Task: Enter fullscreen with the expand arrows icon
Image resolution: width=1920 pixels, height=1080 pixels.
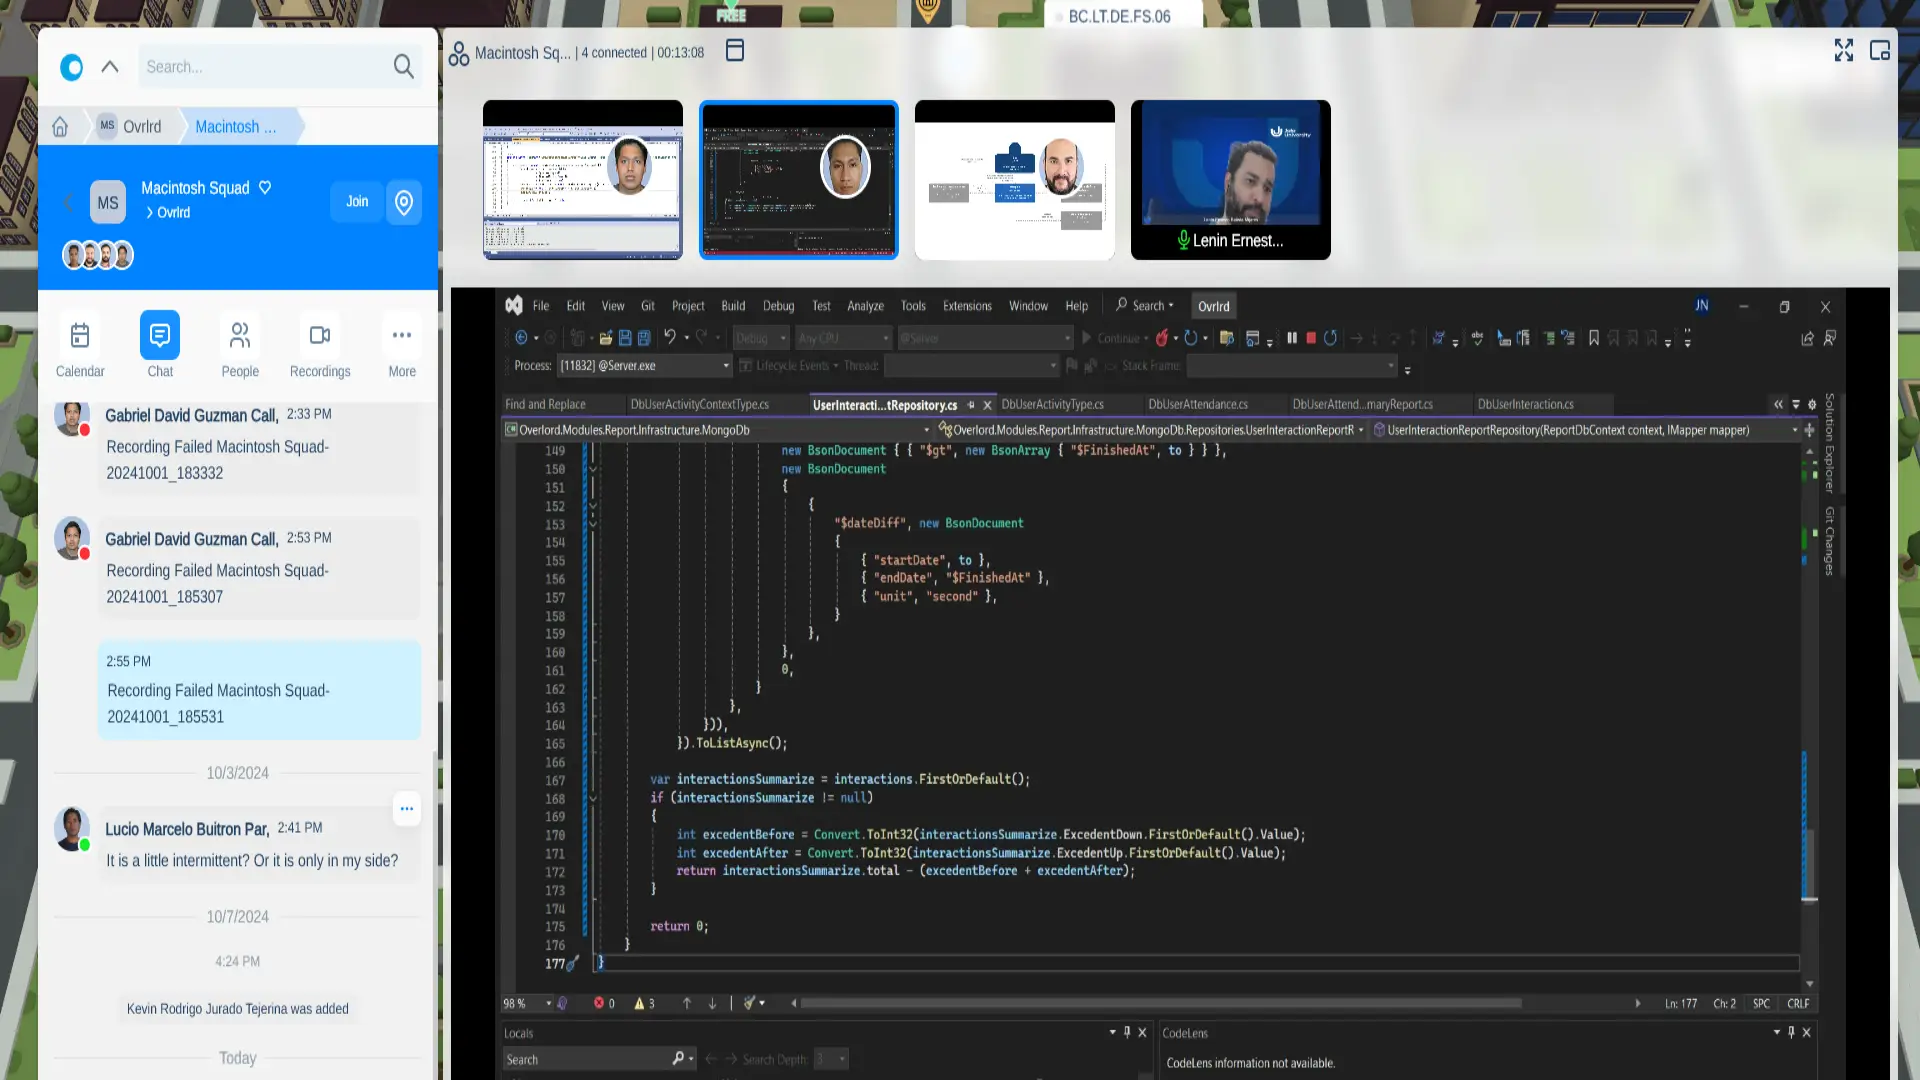Action: pyautogui.click(x=1844, y=51)
